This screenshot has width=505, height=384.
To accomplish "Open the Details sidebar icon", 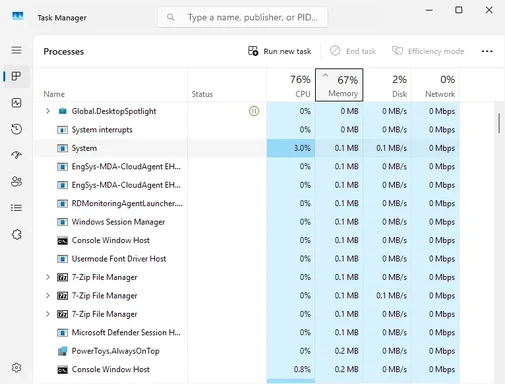I will [16, 208].
